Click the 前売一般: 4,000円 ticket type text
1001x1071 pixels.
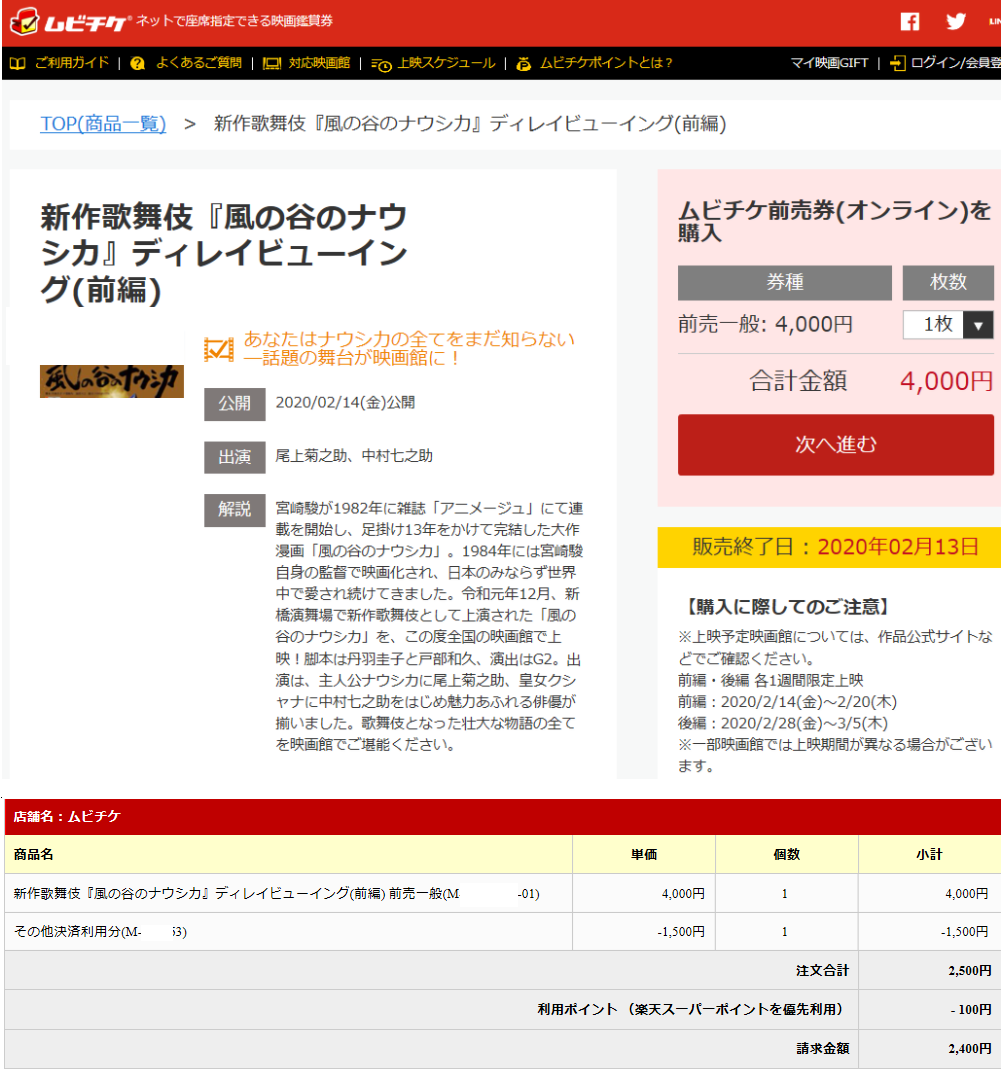click(x=765, y=324)
